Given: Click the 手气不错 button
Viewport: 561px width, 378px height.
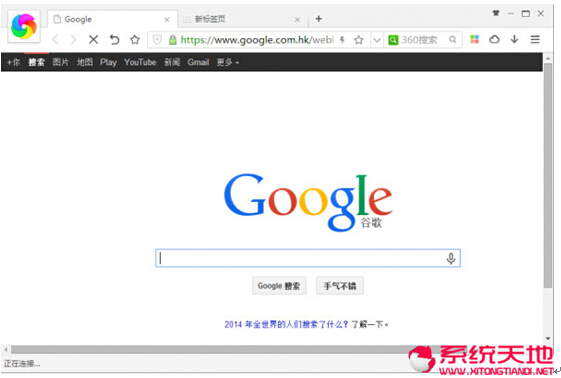Looking at the screenshot, I should (x=340, y=286).
